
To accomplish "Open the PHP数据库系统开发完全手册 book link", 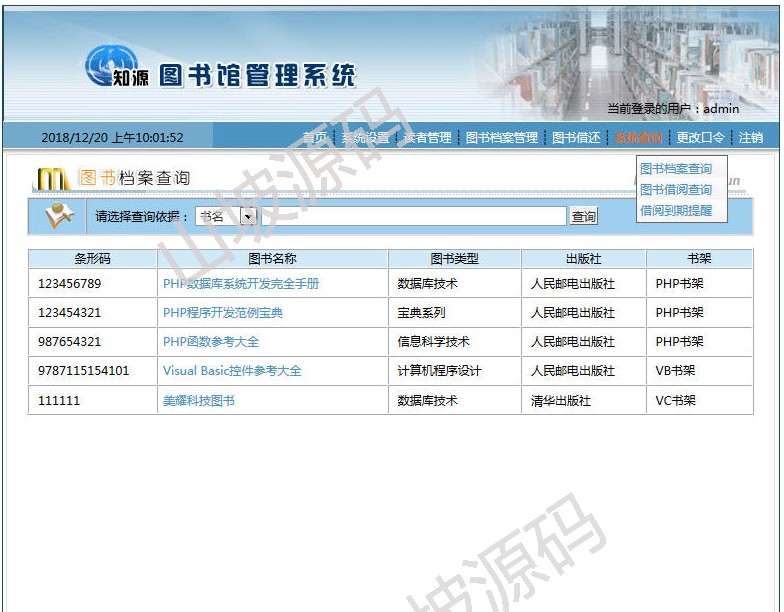I will point(241,284).
